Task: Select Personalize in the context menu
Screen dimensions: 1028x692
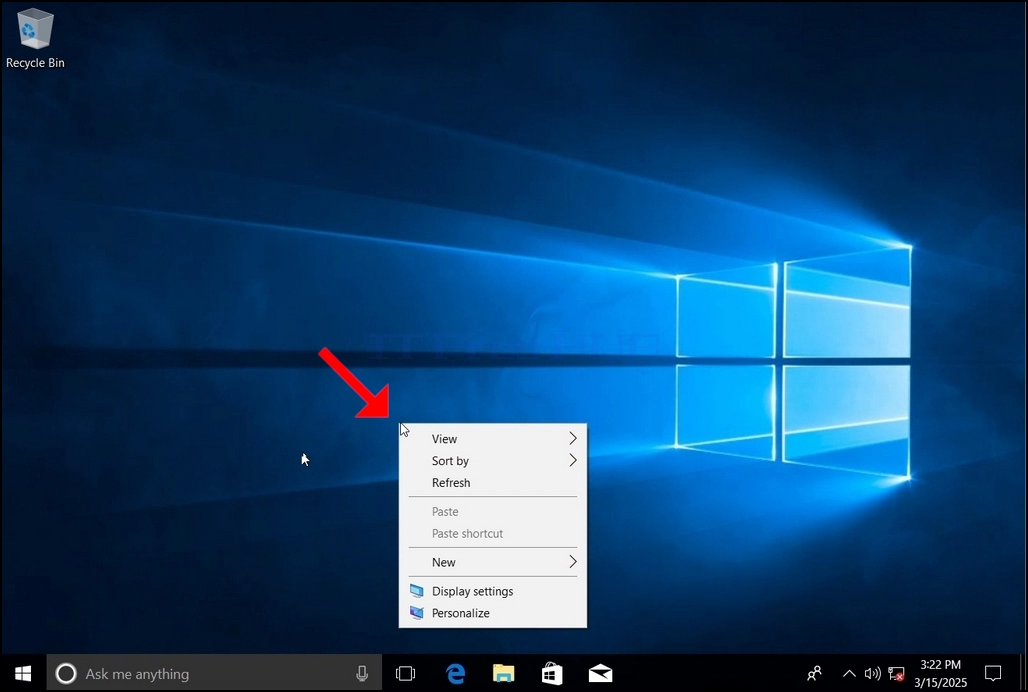Action: (493, 613)
